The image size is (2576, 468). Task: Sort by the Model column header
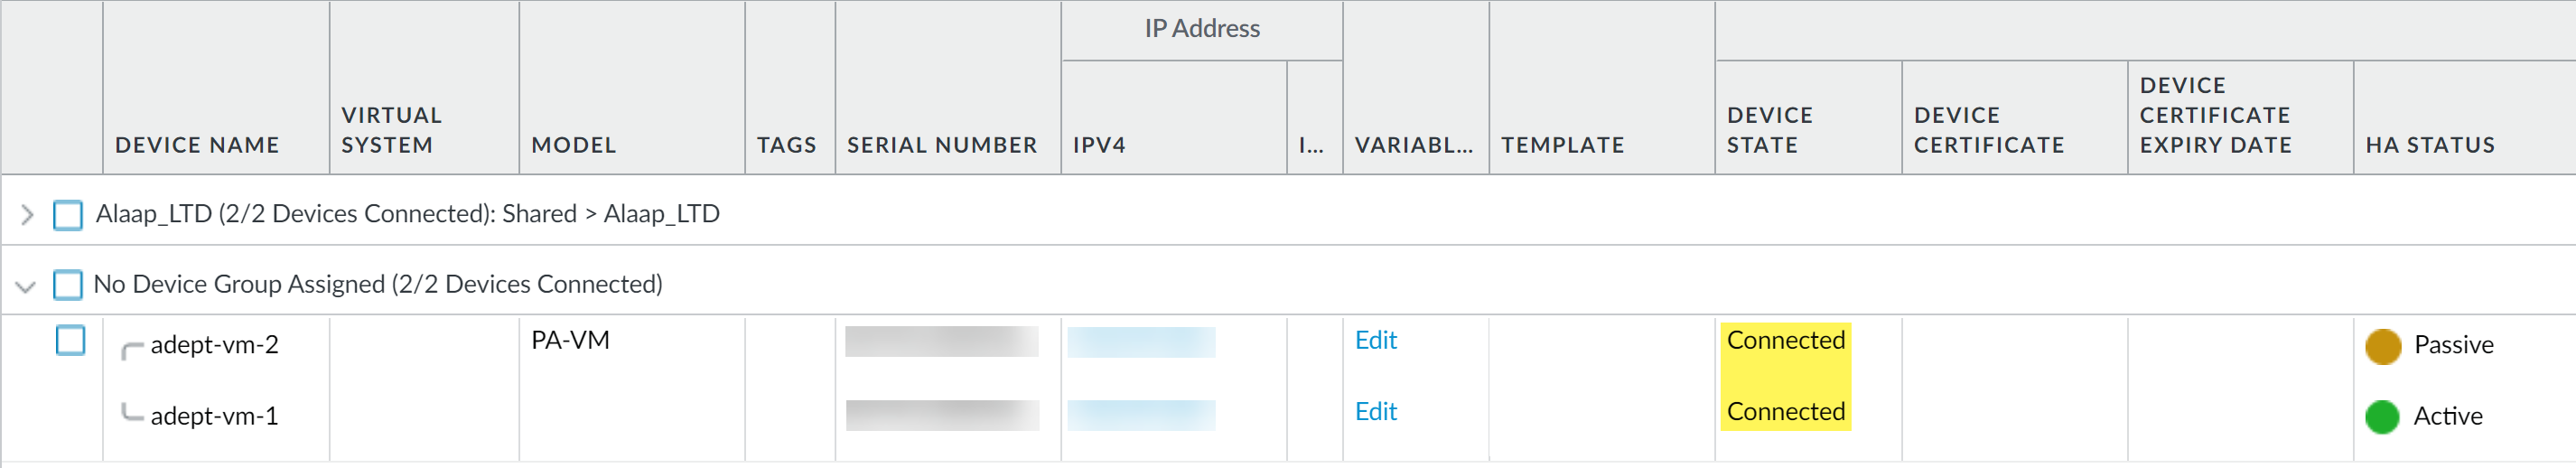click(573, 145)
